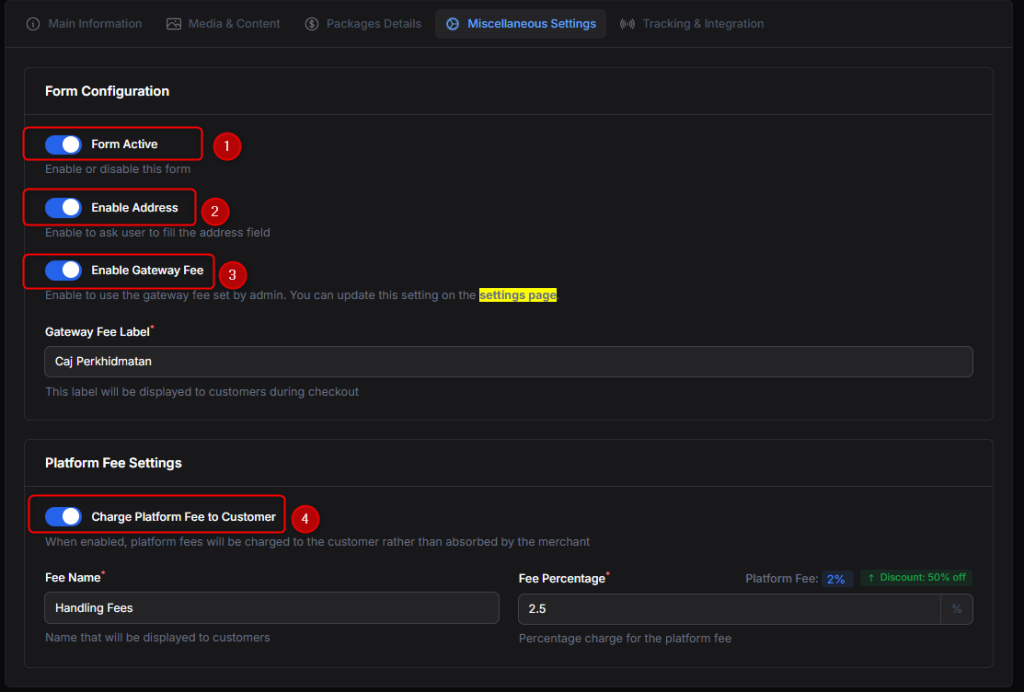1024x692 pixels.
Task: Click the Form Configuration heading
Action: (107, 91)
